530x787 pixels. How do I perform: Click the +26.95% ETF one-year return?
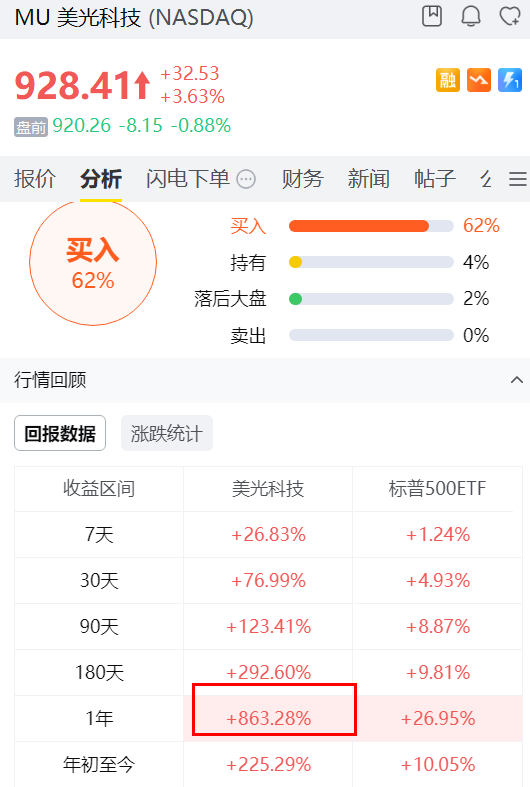point(438,719)
